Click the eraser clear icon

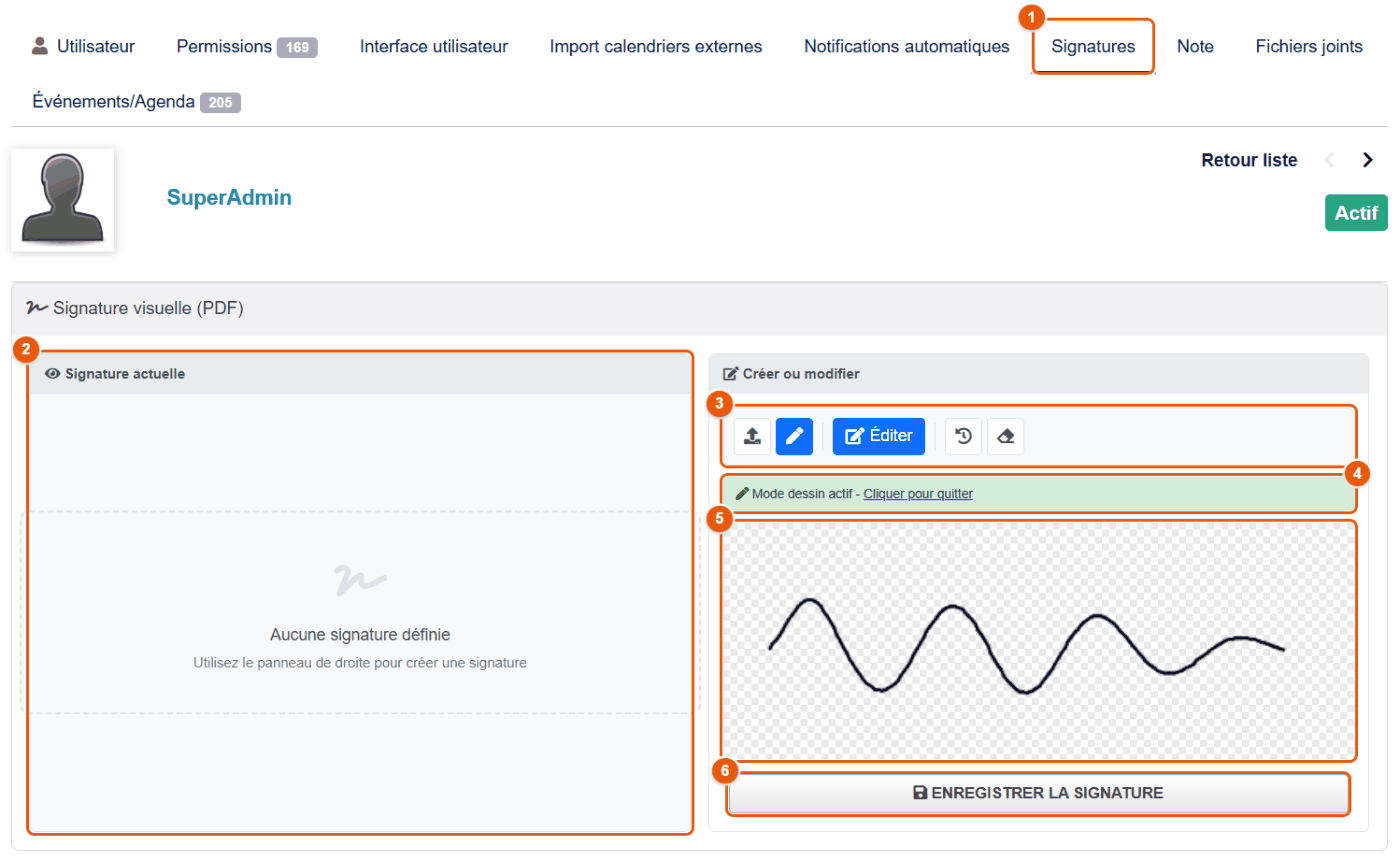tap(1005, 436)
